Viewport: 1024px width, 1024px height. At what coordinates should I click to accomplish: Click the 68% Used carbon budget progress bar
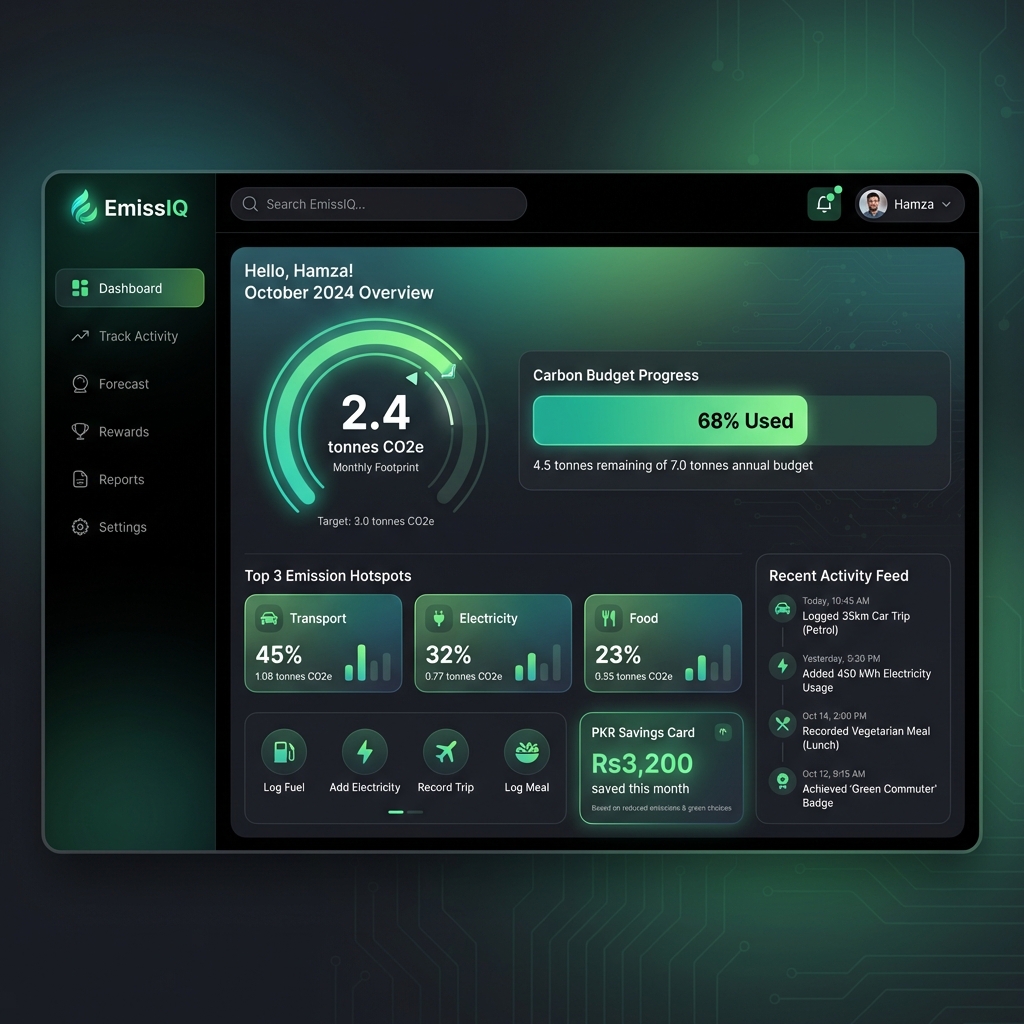669,420
